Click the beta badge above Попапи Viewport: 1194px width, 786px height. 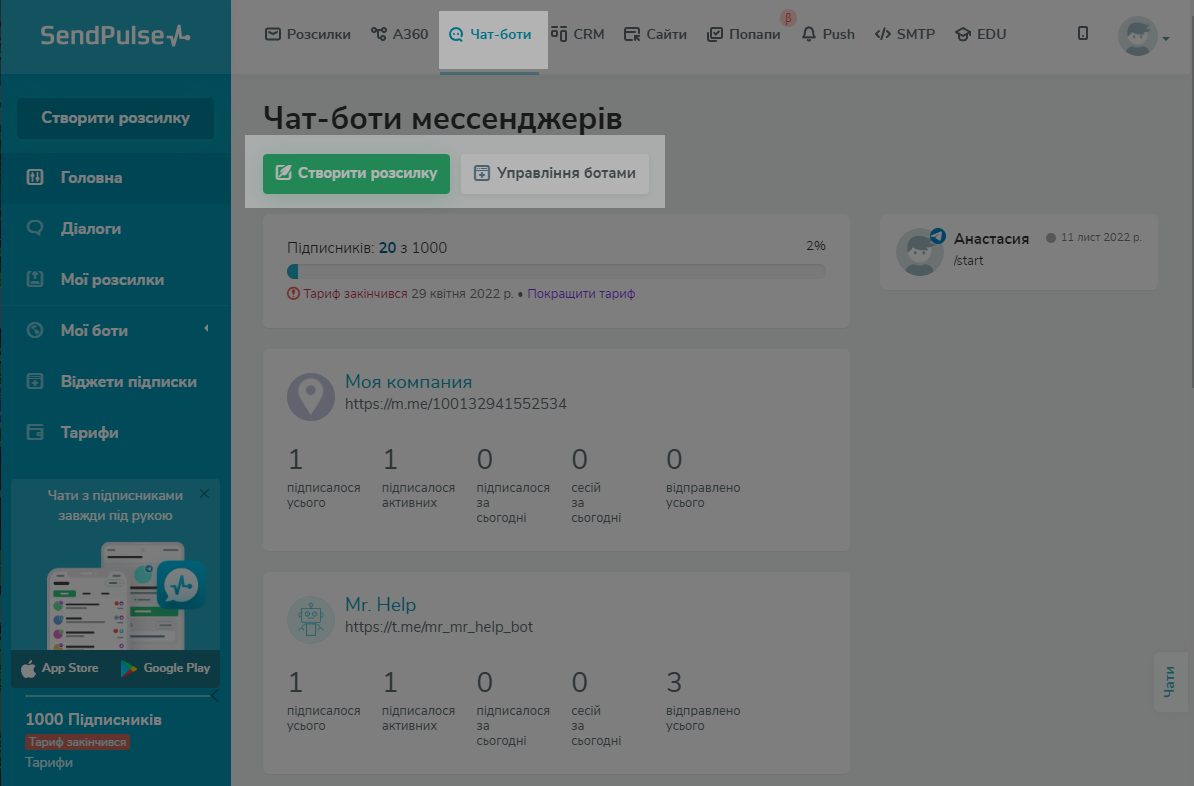(x=788, y=18)
